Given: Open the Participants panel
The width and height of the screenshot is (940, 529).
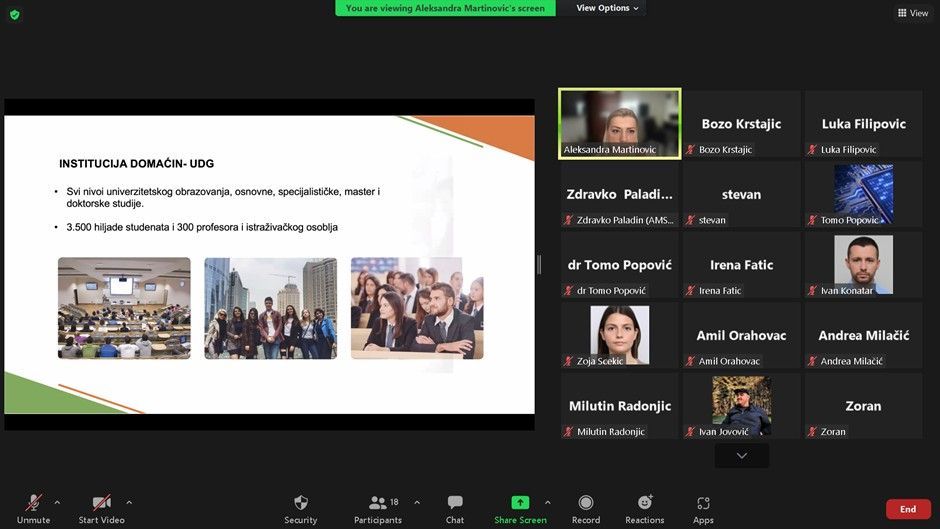Looking at the screenshot, I should pyautogui.click(x=378, y=503).
